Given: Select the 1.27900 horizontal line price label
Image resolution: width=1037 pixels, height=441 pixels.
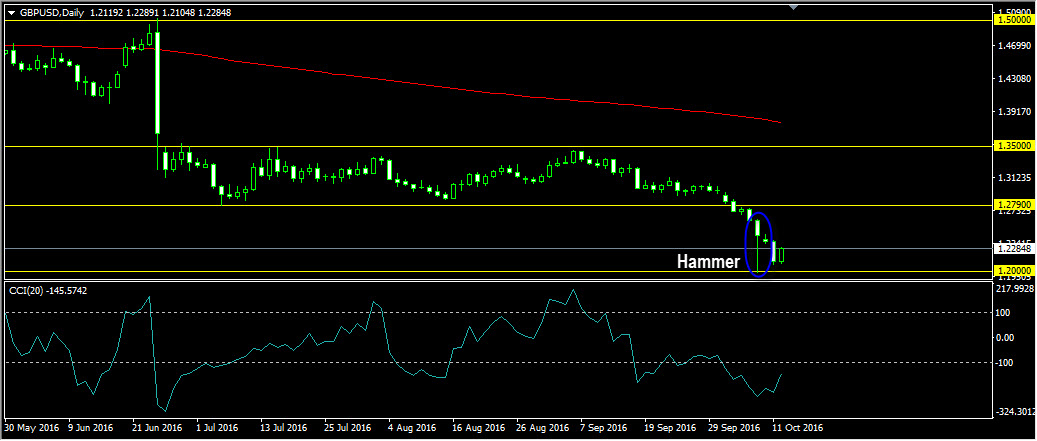Looking at the screenshot, I should 1014,205.
